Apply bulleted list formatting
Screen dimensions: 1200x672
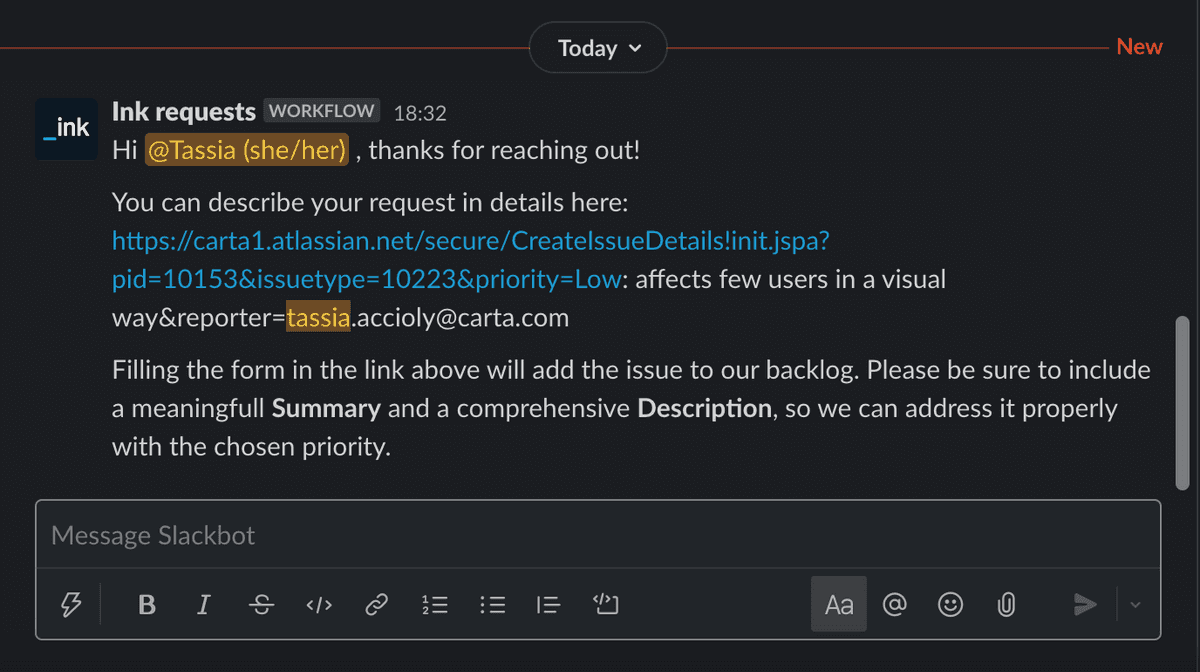[492, 604]
